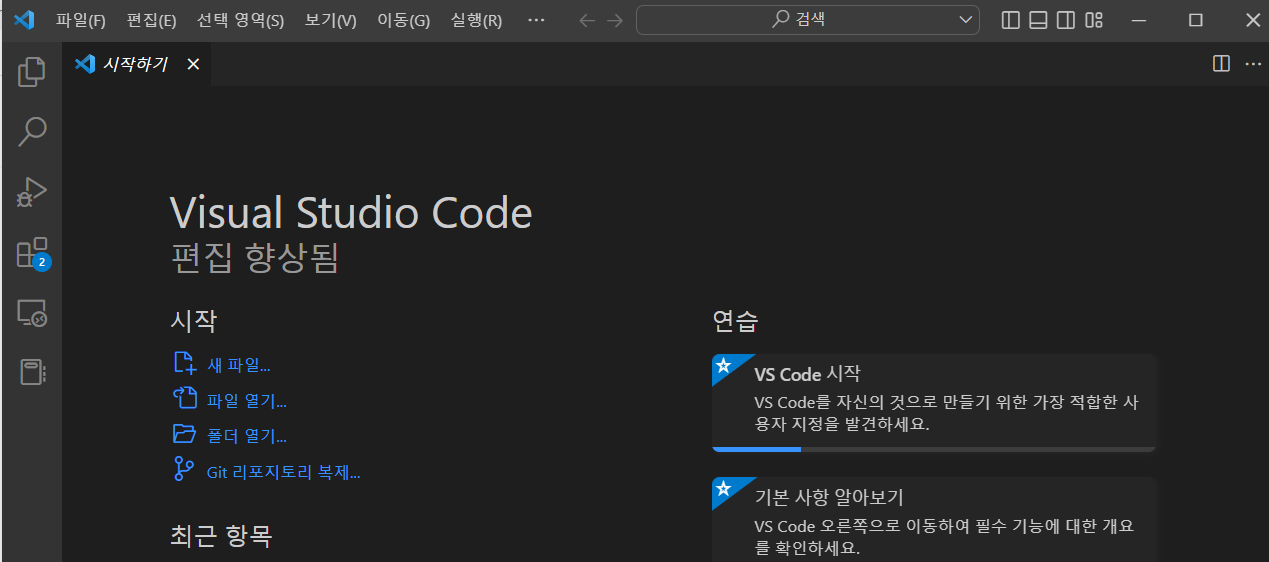Open editor More Actions ellipsis
Screen dimensions: 1269x562
point(1253,64)
